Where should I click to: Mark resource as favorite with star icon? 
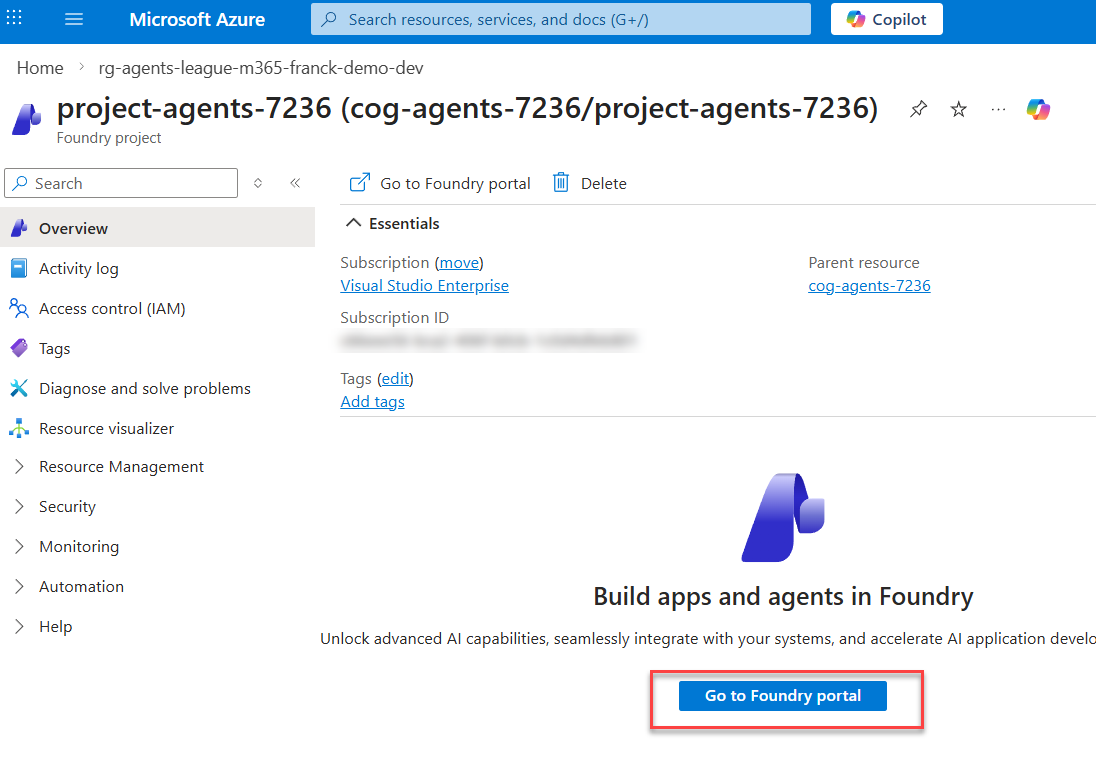(x=958, y=110)
